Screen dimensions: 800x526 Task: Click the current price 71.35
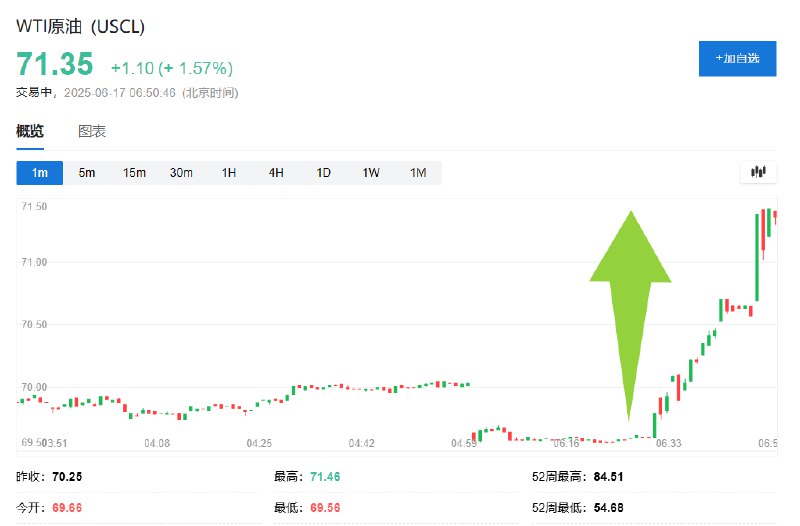(55, 64)
